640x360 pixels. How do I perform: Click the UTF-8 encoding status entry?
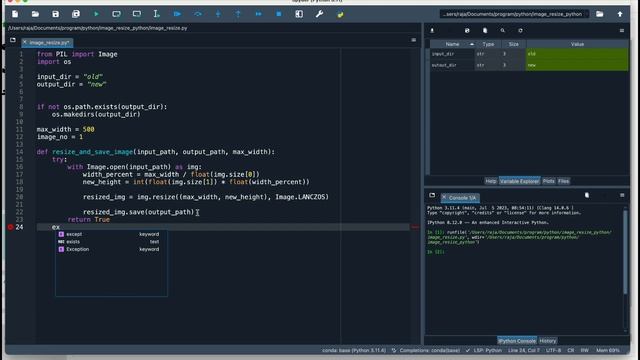553,350
